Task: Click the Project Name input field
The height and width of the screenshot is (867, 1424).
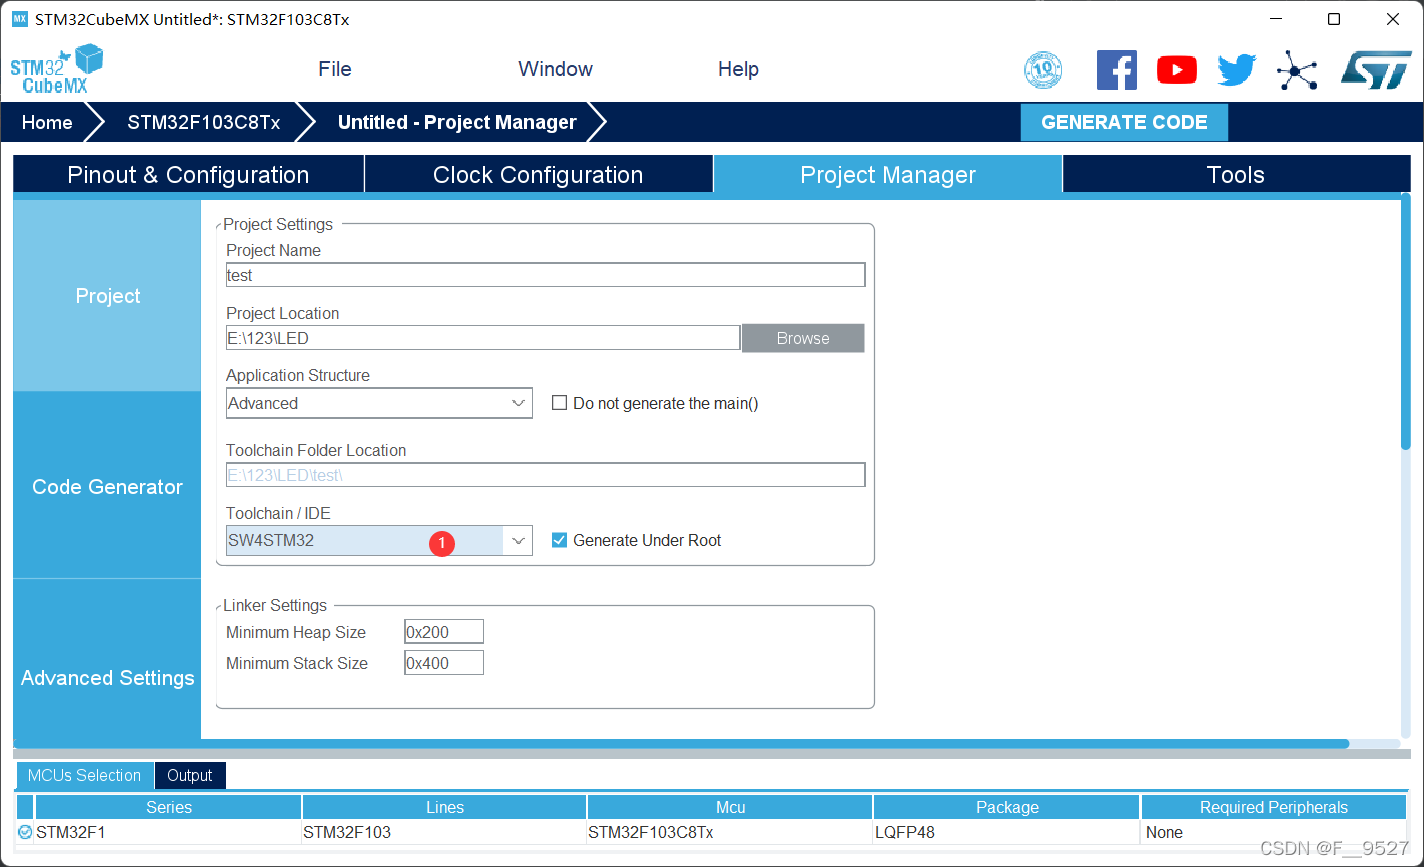Action: point(545,275)
